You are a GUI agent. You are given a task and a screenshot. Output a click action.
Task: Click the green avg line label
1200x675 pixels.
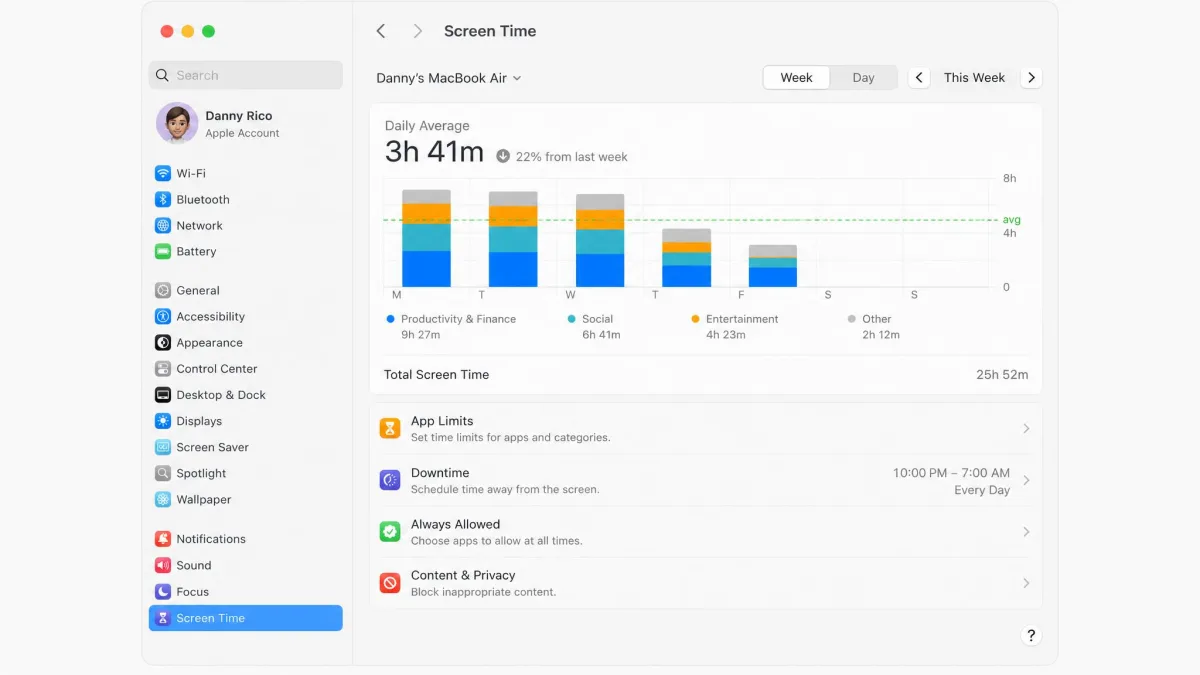click(1011, 219)
